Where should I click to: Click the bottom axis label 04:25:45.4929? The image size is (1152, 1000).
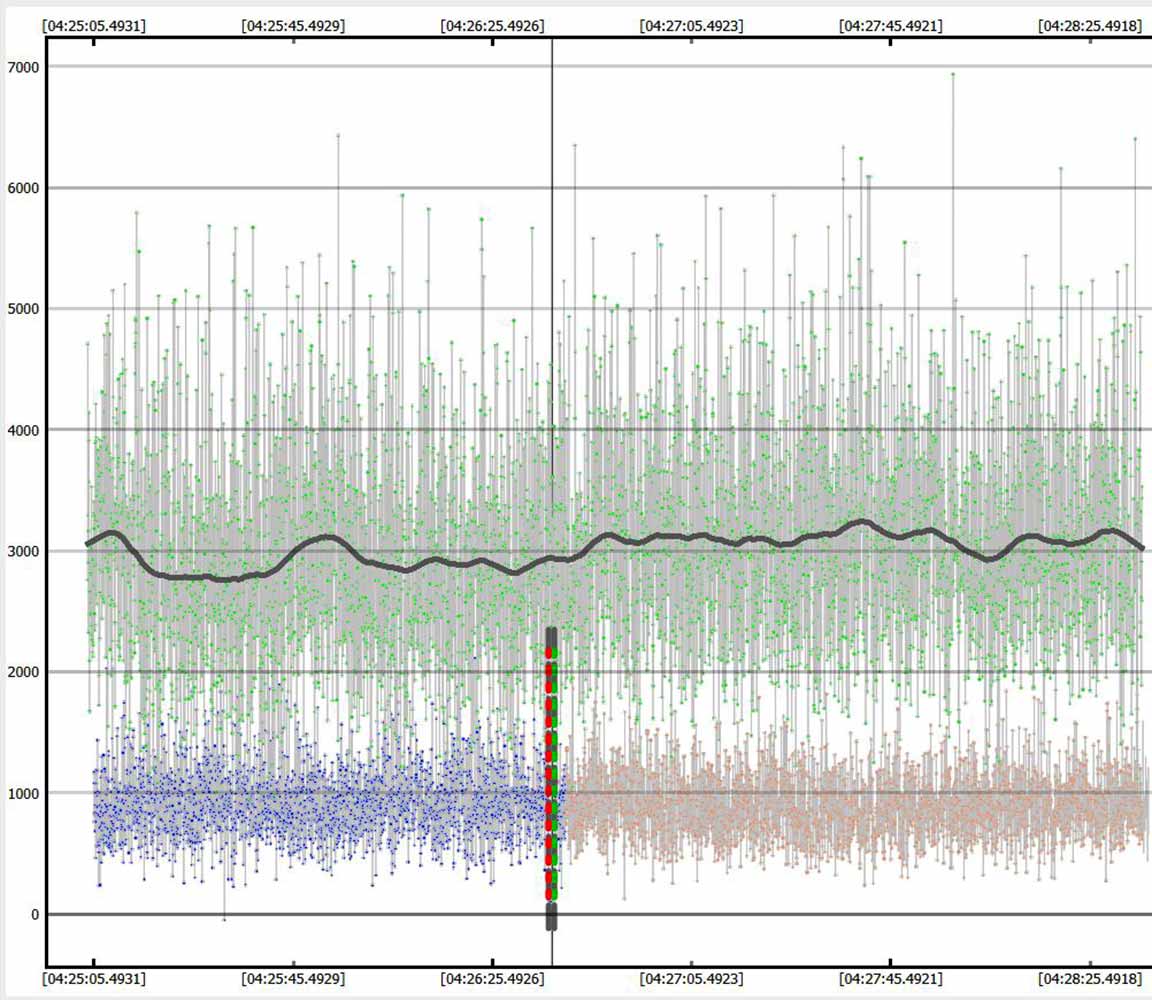point(293,979)
